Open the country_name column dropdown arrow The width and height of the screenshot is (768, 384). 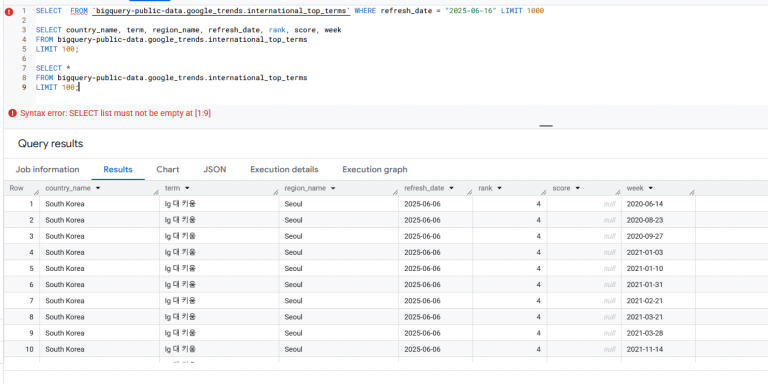pos(98,188)
